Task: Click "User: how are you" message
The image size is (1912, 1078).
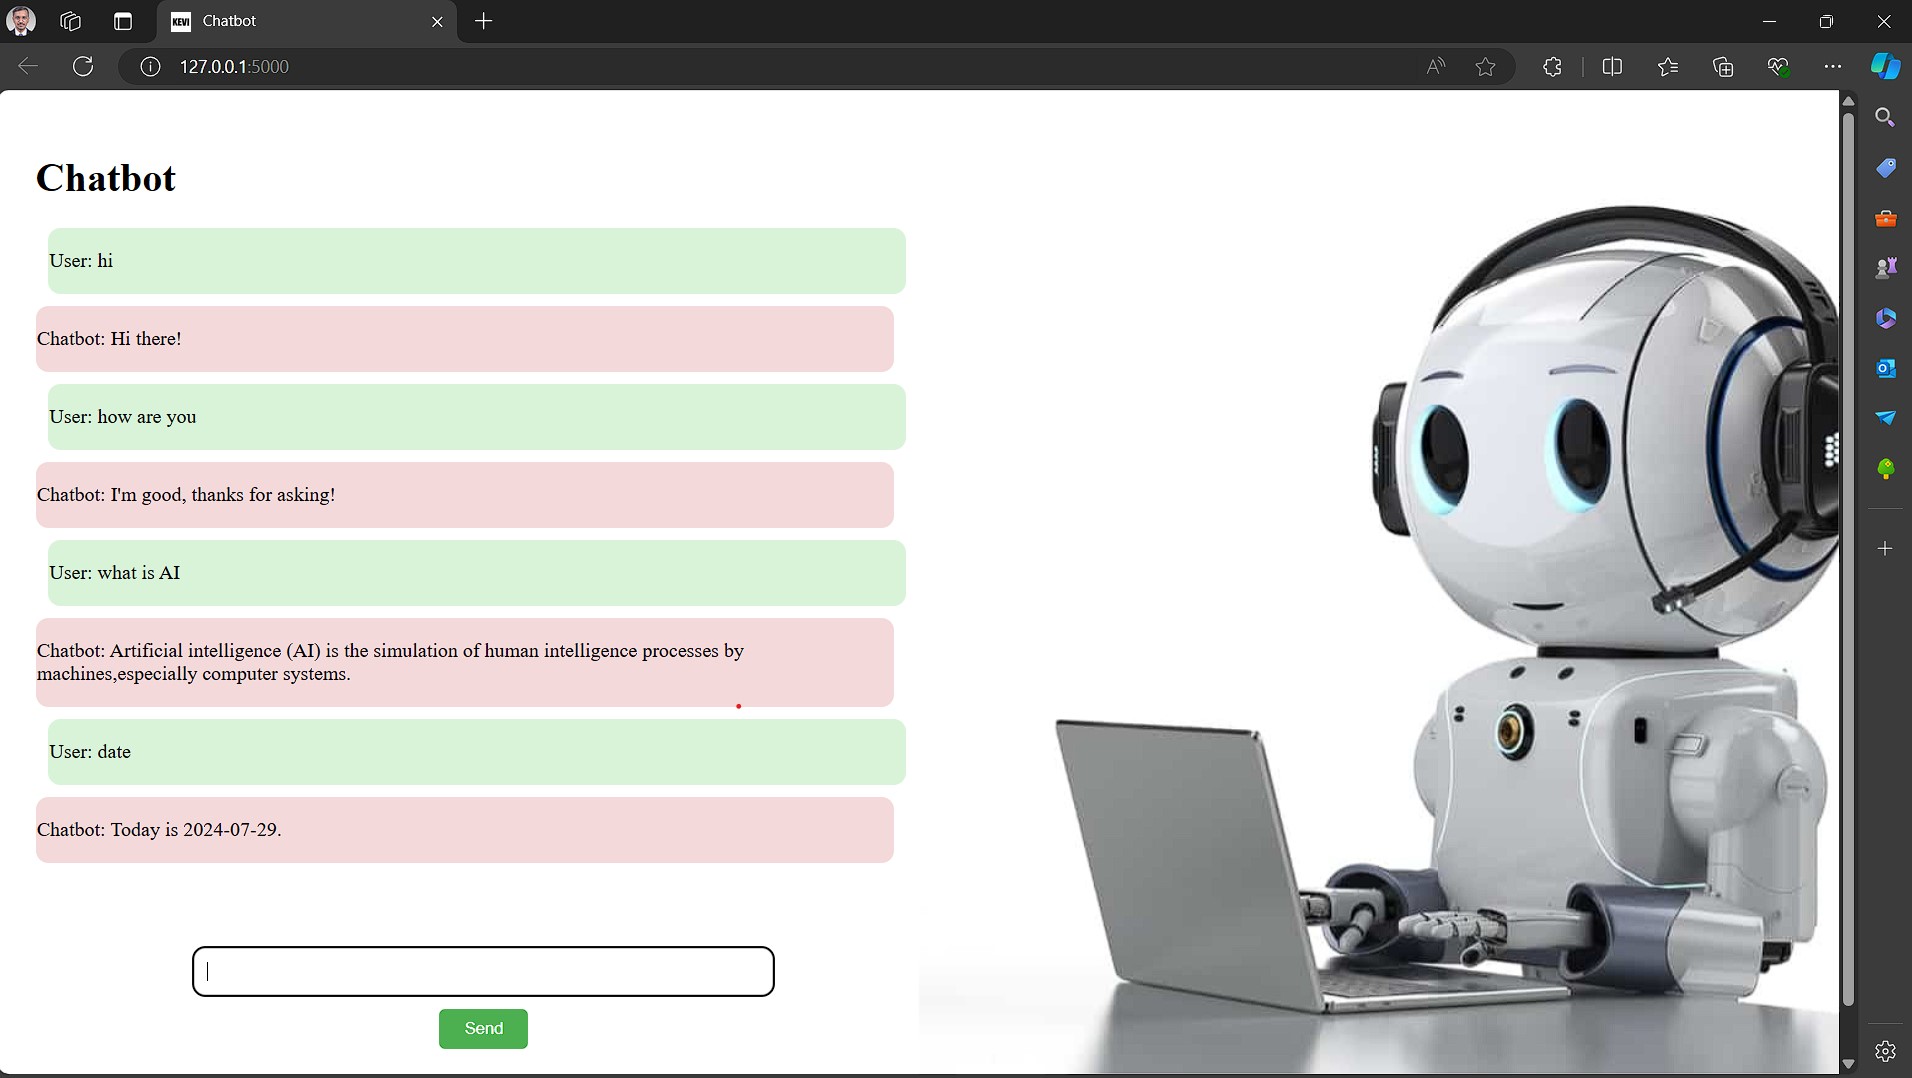Action: 477,417
